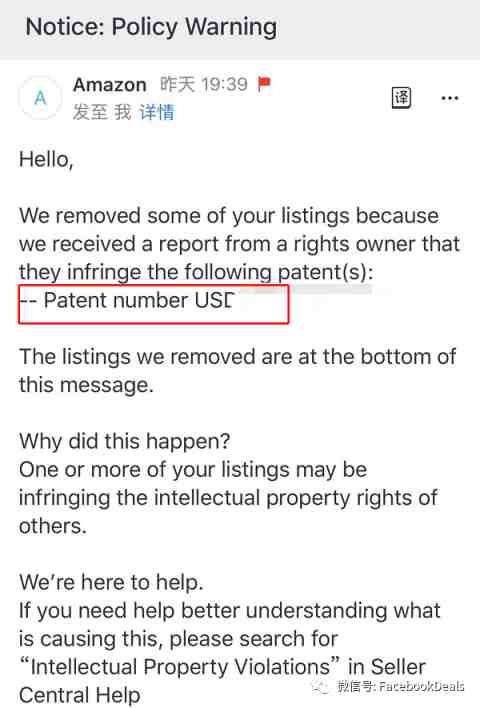Image resolution: width=480 pixels, height=708 pixels.
Task: Click the infringing intellectual property rights paragraph
Action: click(228, 498)
